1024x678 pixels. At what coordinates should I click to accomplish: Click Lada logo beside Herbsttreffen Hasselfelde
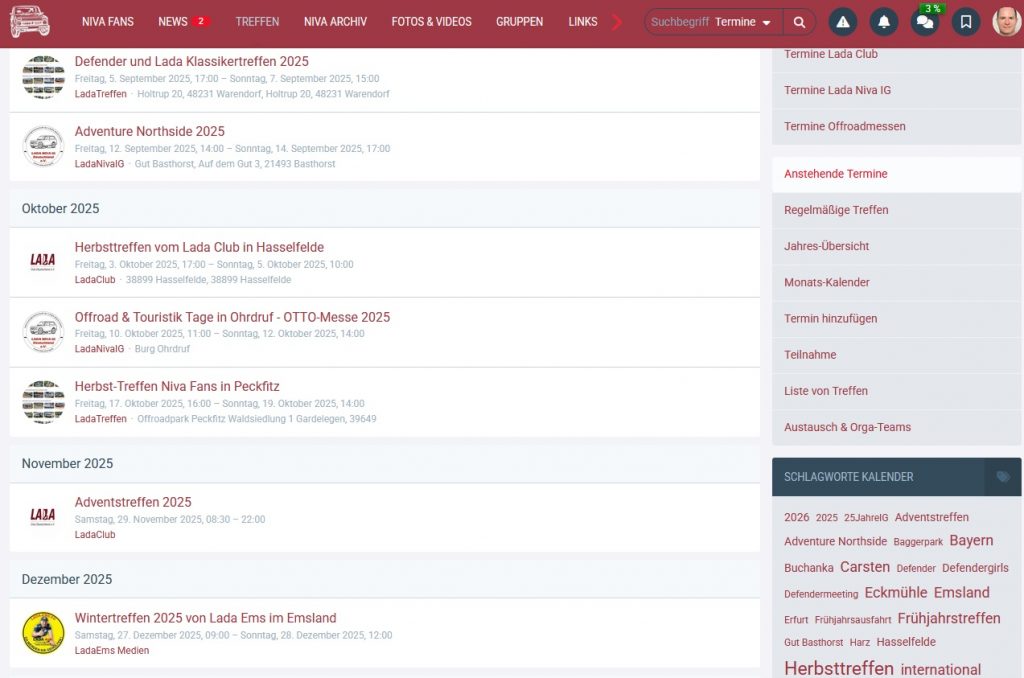tap(43, 262)
